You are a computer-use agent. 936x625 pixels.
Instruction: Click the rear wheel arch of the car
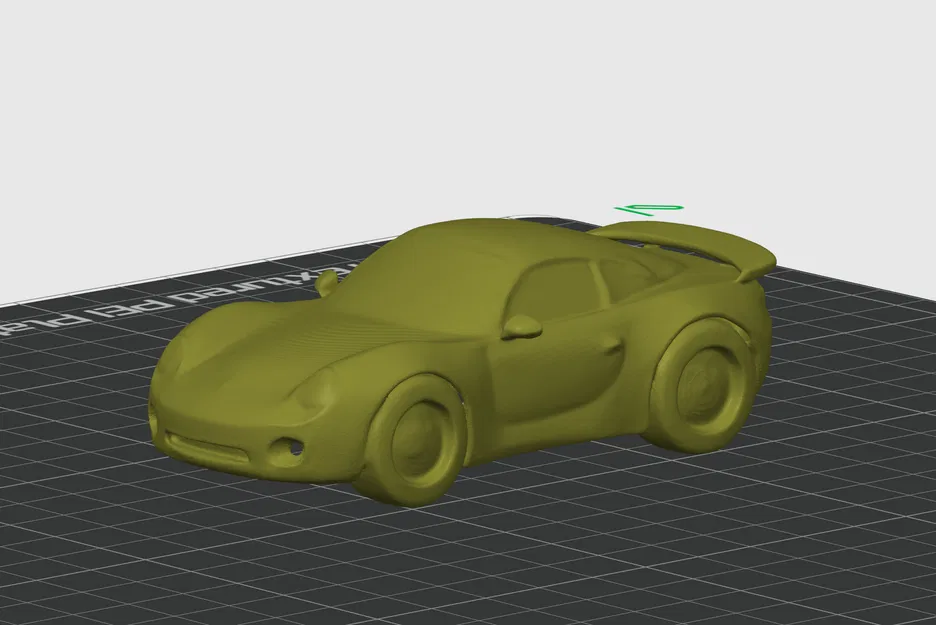click(700, 320)
